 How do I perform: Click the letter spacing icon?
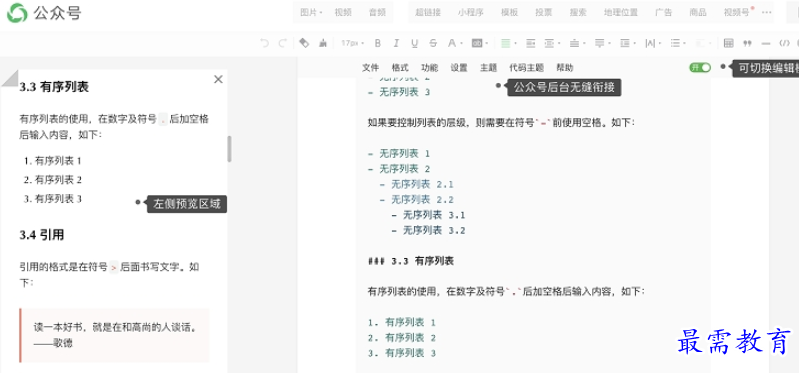(x=650, y=43)
